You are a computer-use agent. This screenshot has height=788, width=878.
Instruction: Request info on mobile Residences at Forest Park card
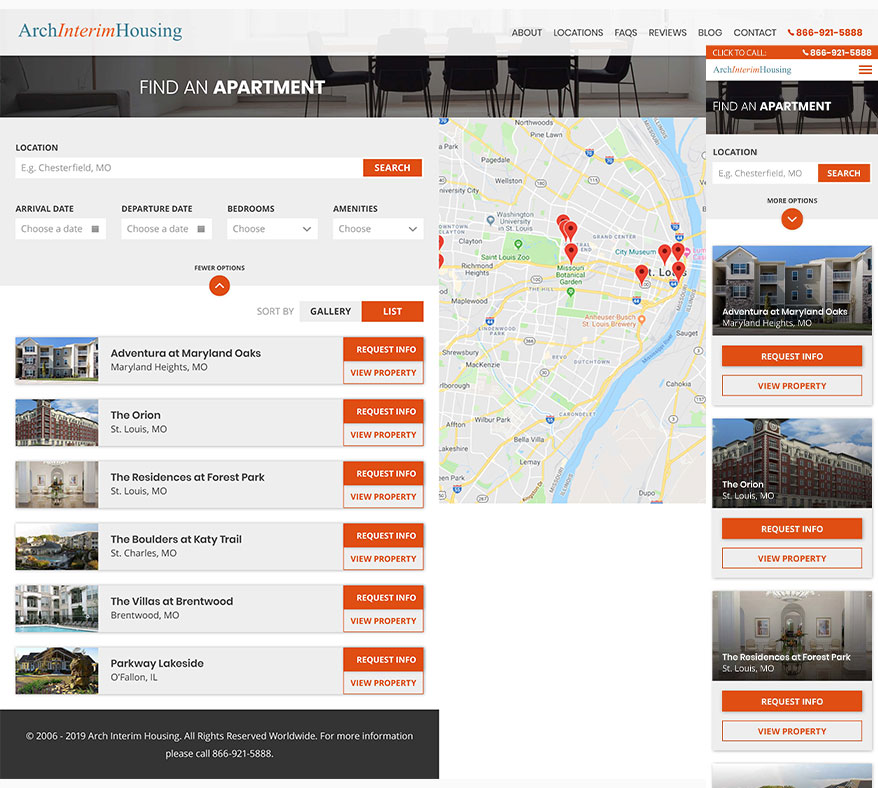[x=792, y=702]
